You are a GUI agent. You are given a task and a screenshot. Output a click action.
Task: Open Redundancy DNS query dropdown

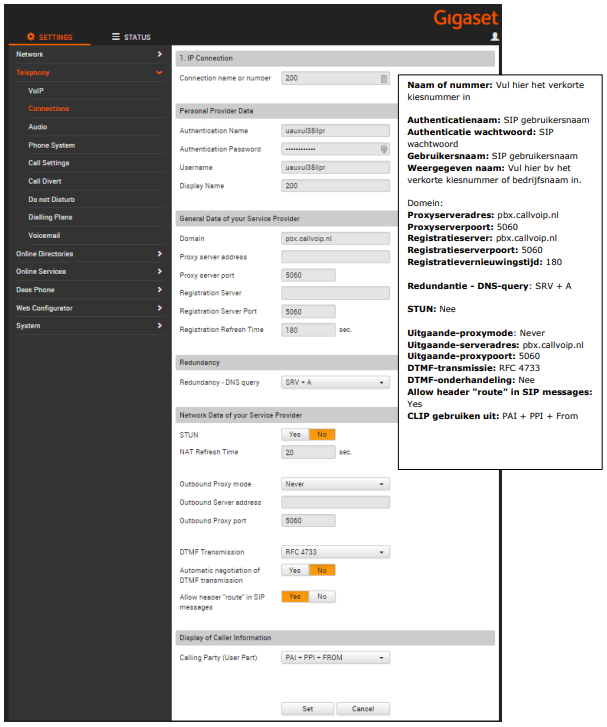click(x=335, y=383)
